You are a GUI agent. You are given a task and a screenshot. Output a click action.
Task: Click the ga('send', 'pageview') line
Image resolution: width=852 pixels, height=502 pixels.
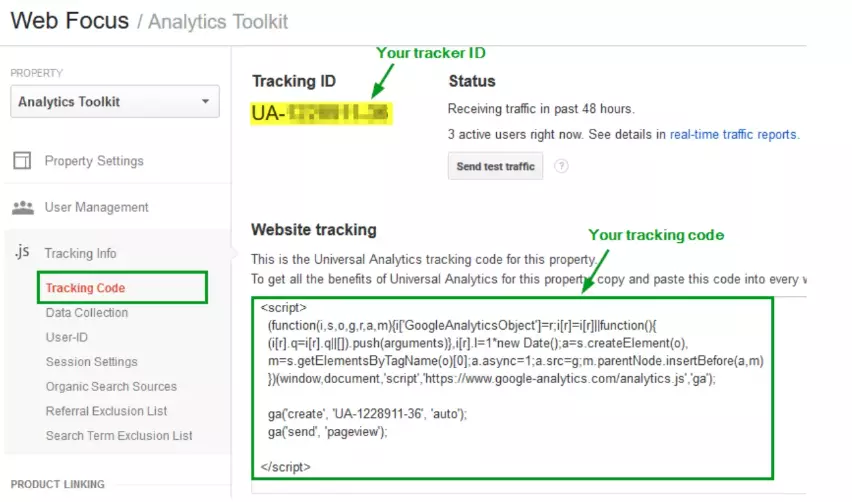pyautogui.click(x=328, y=432)
